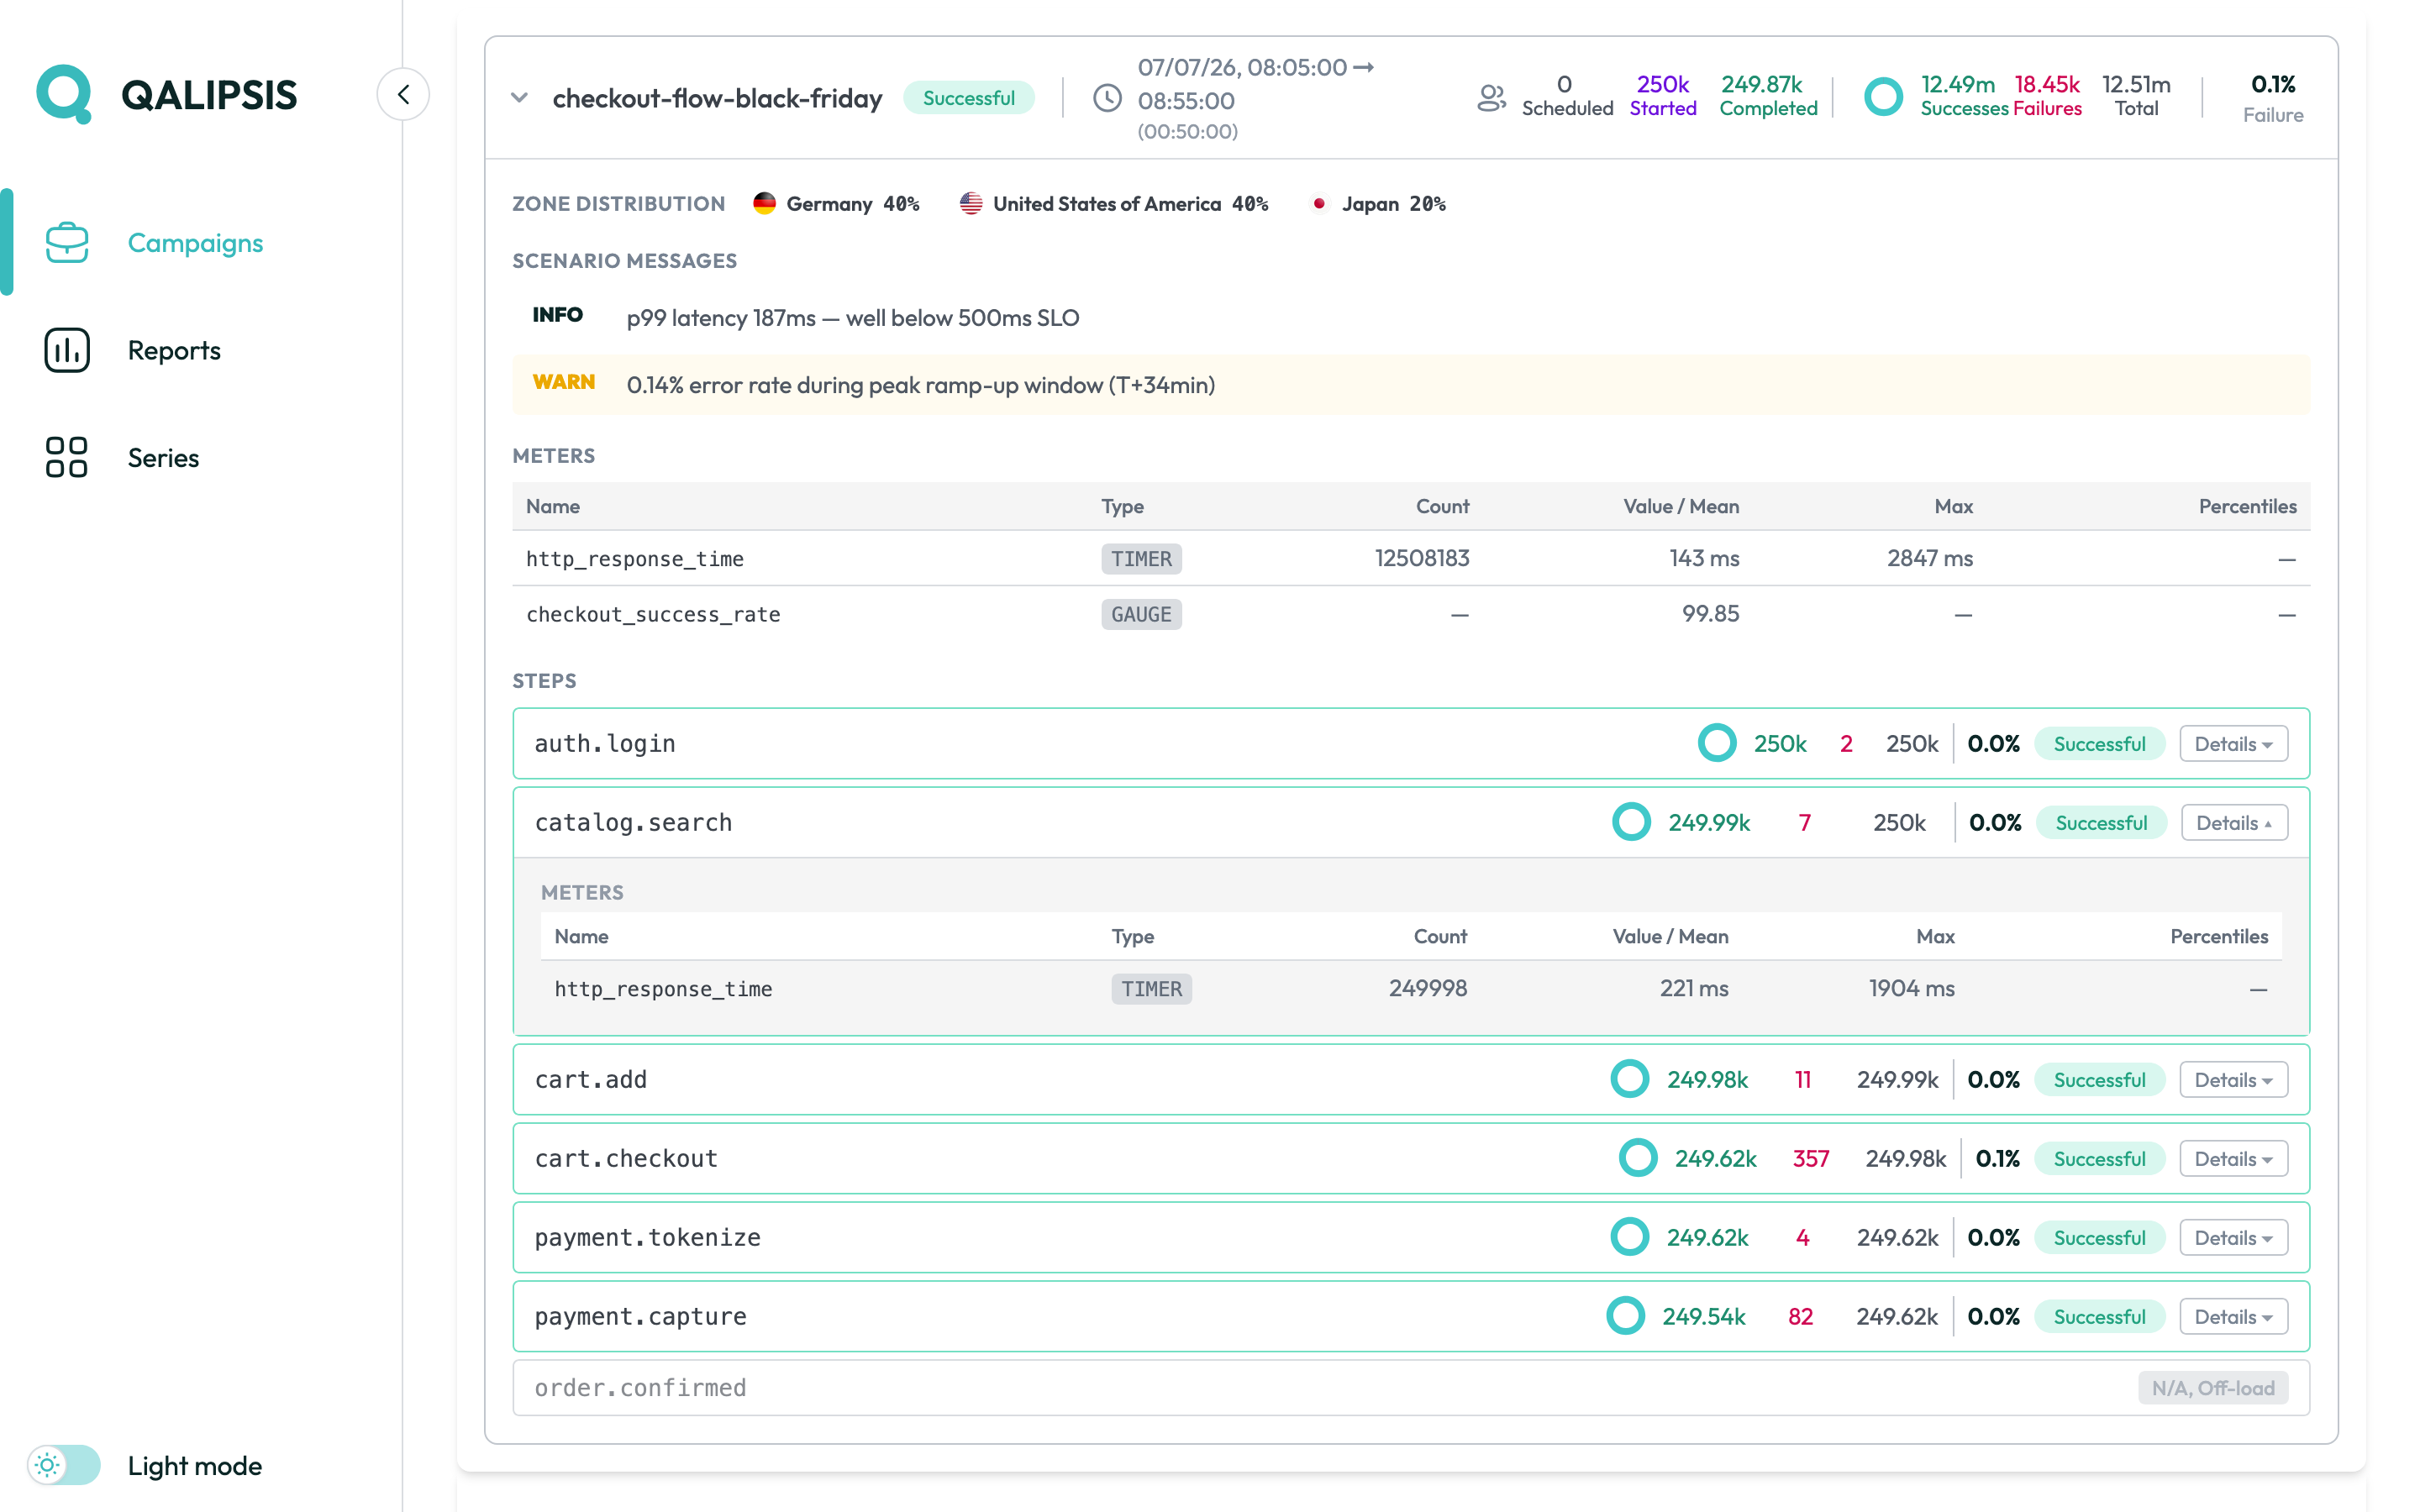Open Campaigns via briefcase icon

coord(67,242)
